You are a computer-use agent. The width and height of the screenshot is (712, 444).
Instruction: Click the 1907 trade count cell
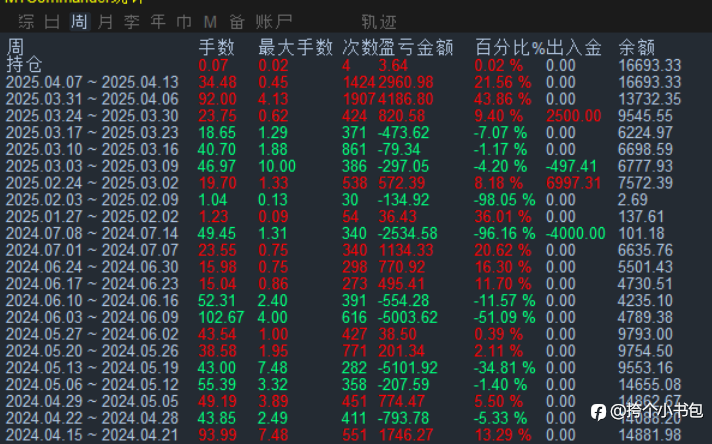click(359, 99)
